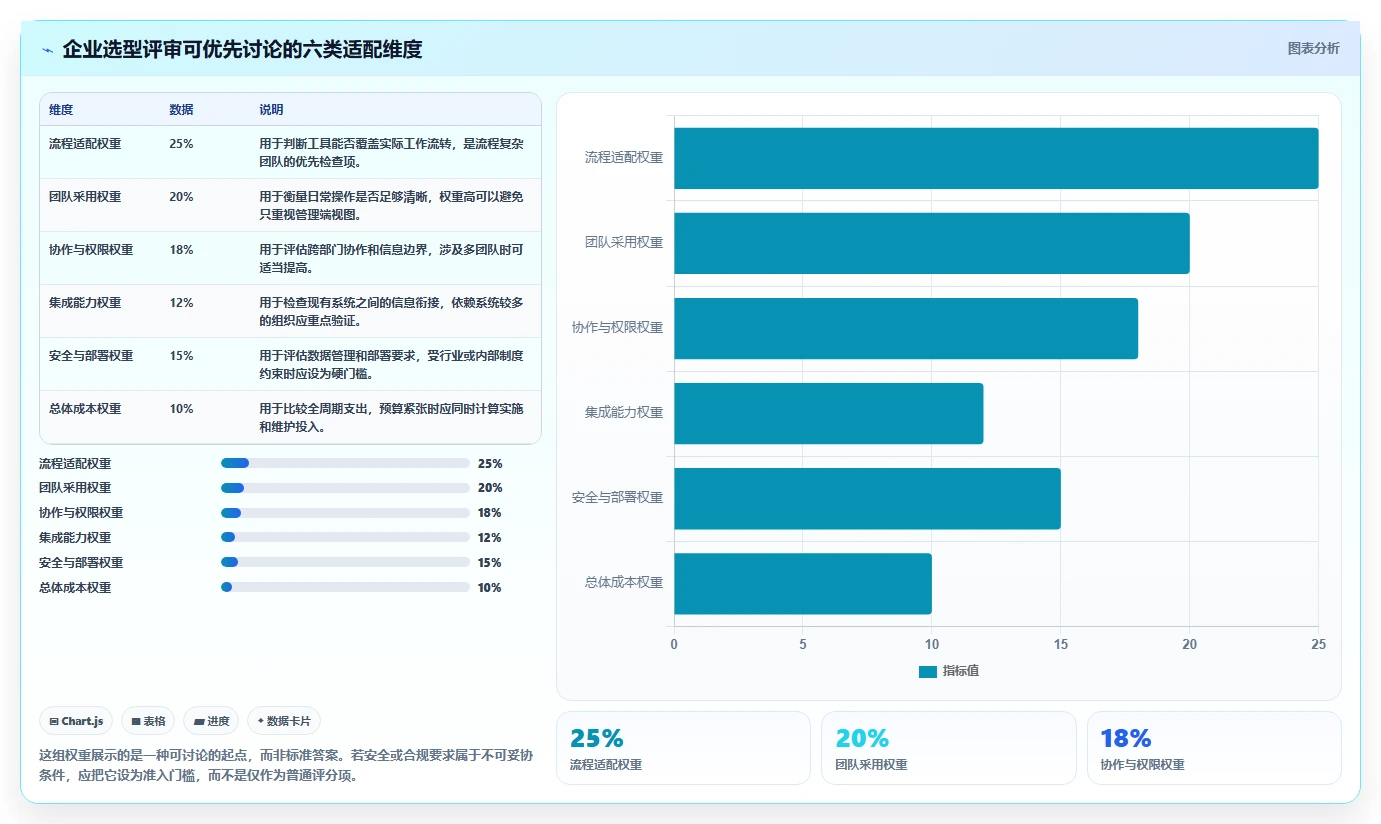Click the 团队采用权重 chart bar reaching 20

pos(932,243)
